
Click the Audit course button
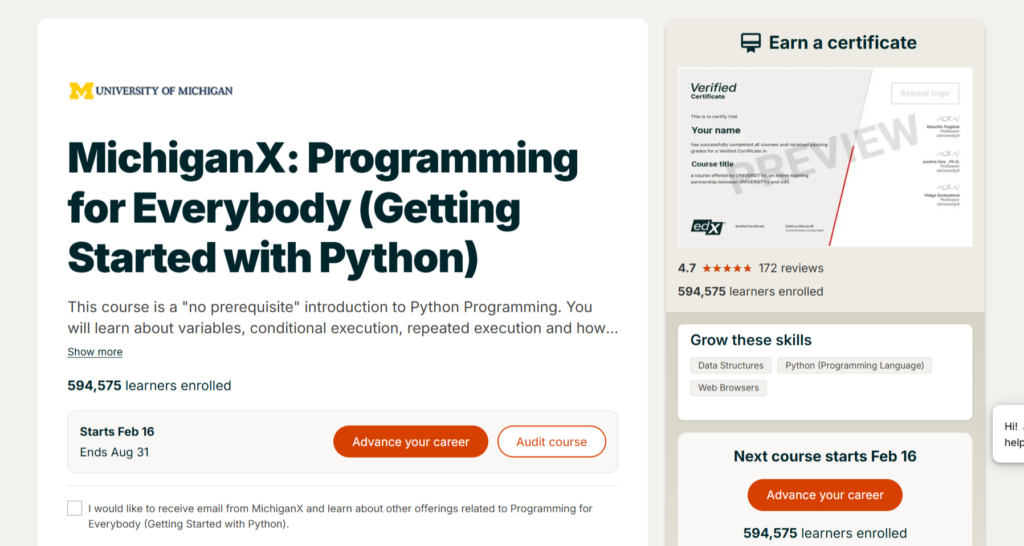coord(551,442)
